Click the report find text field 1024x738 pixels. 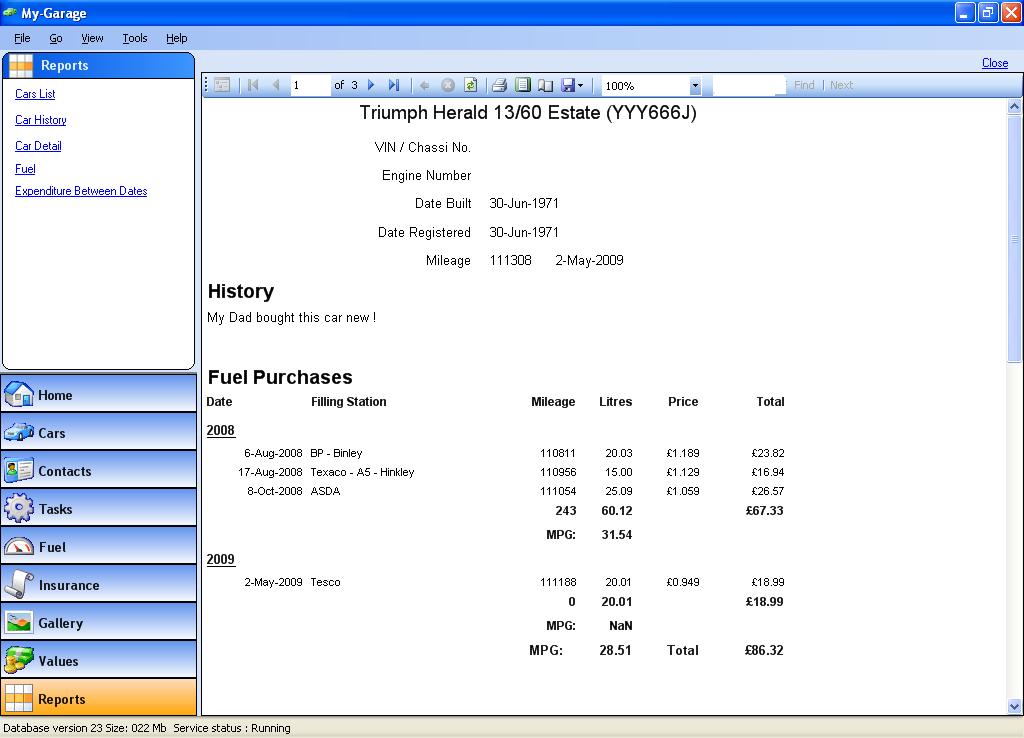tap(748, 86)
